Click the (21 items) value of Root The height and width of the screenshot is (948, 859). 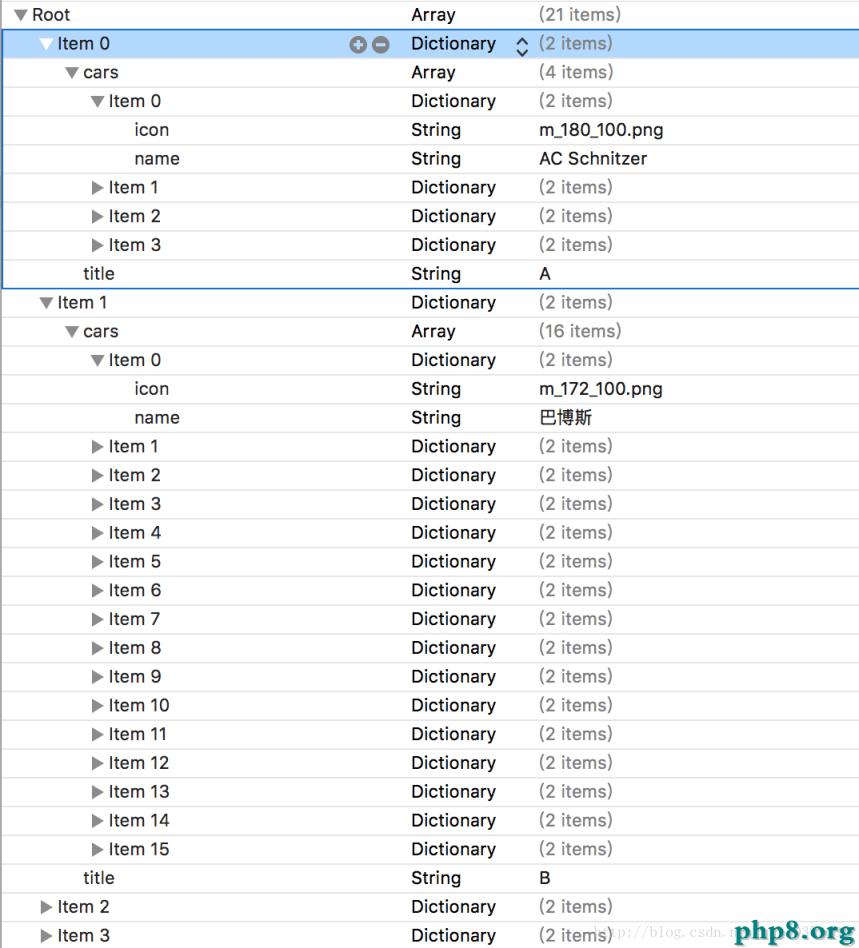click(x=580, y=15)
